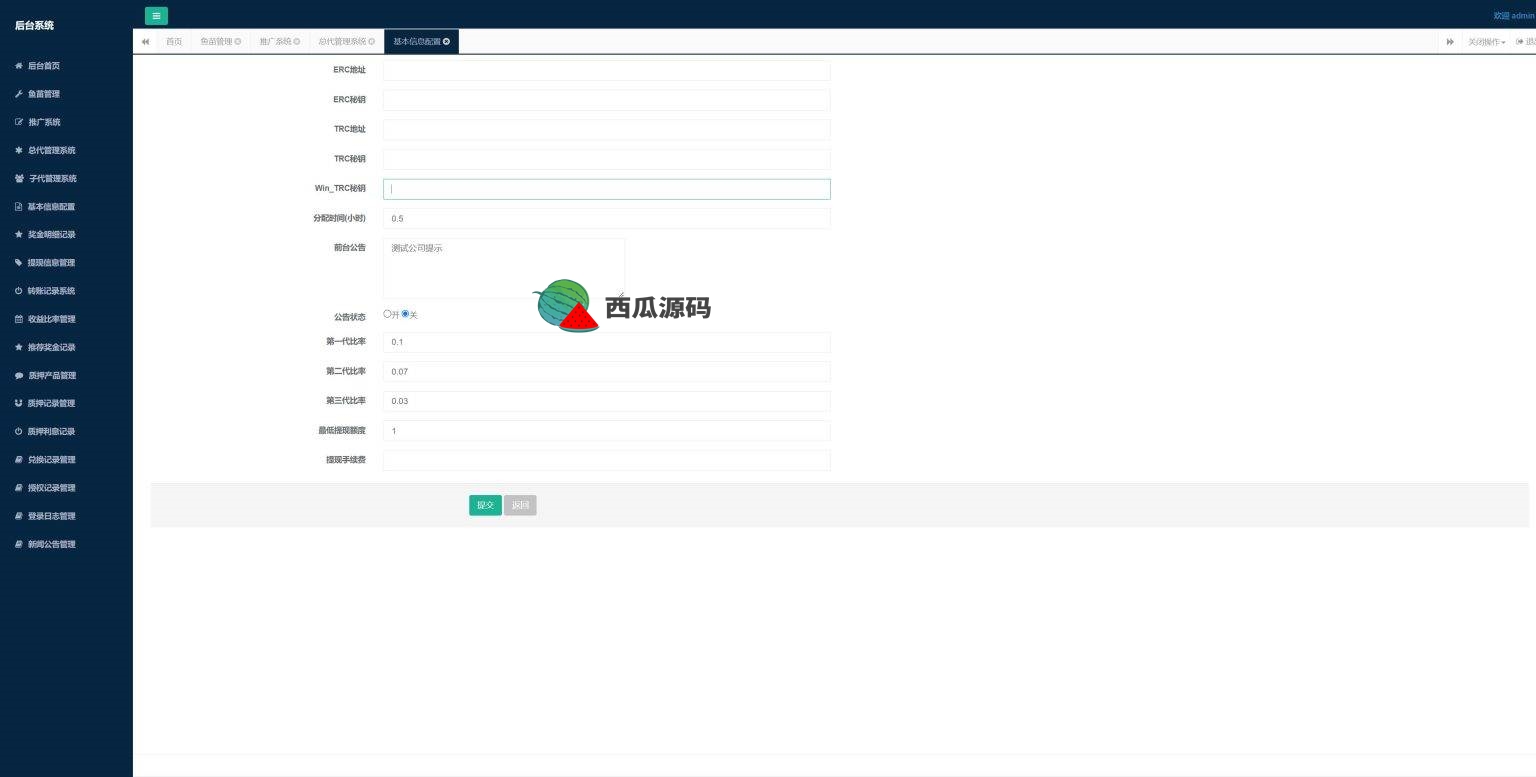This screenshot has height=777, width=1536.
Task: Click the 第二代比率 field showing 0.07
Action: [x=606, y=371]
